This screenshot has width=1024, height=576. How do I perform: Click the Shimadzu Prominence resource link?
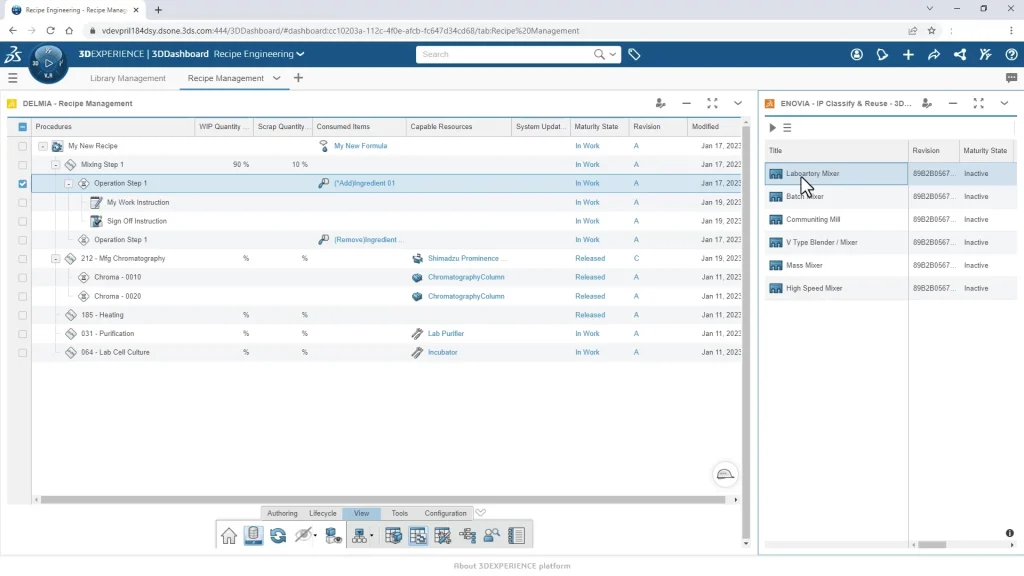pos(467,259)
